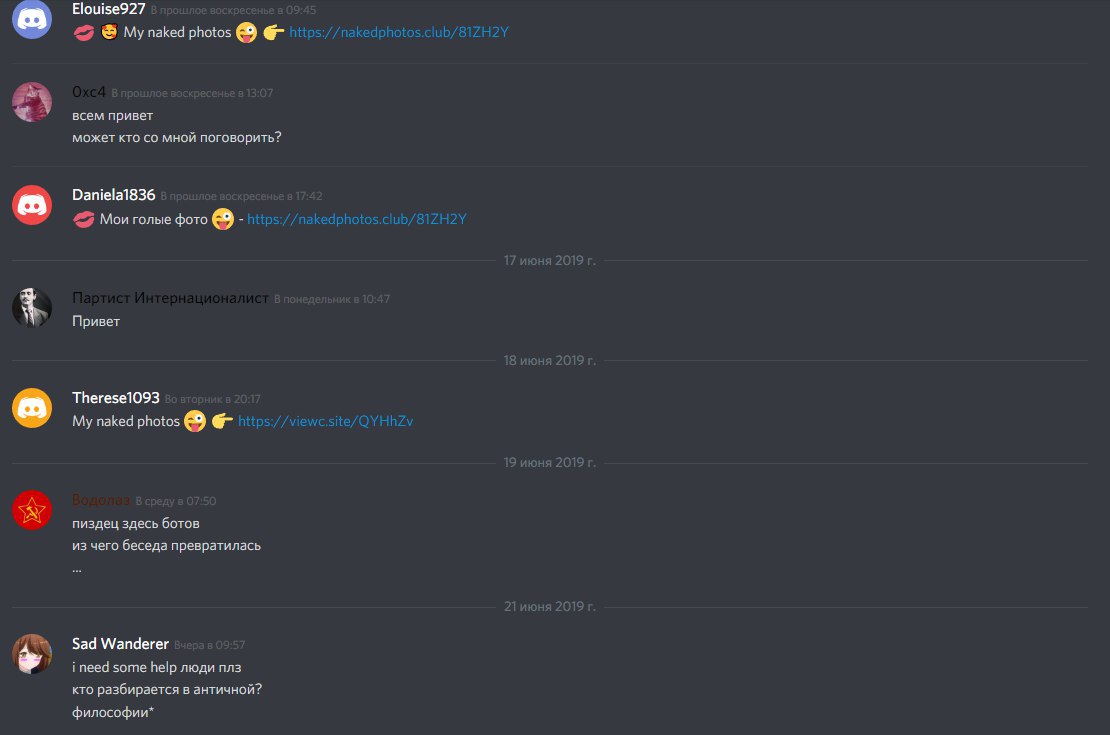Open the nakedphotos.club link from Daniela1836
This screenshot has width=1110, height=735.
tap(357, 219)
